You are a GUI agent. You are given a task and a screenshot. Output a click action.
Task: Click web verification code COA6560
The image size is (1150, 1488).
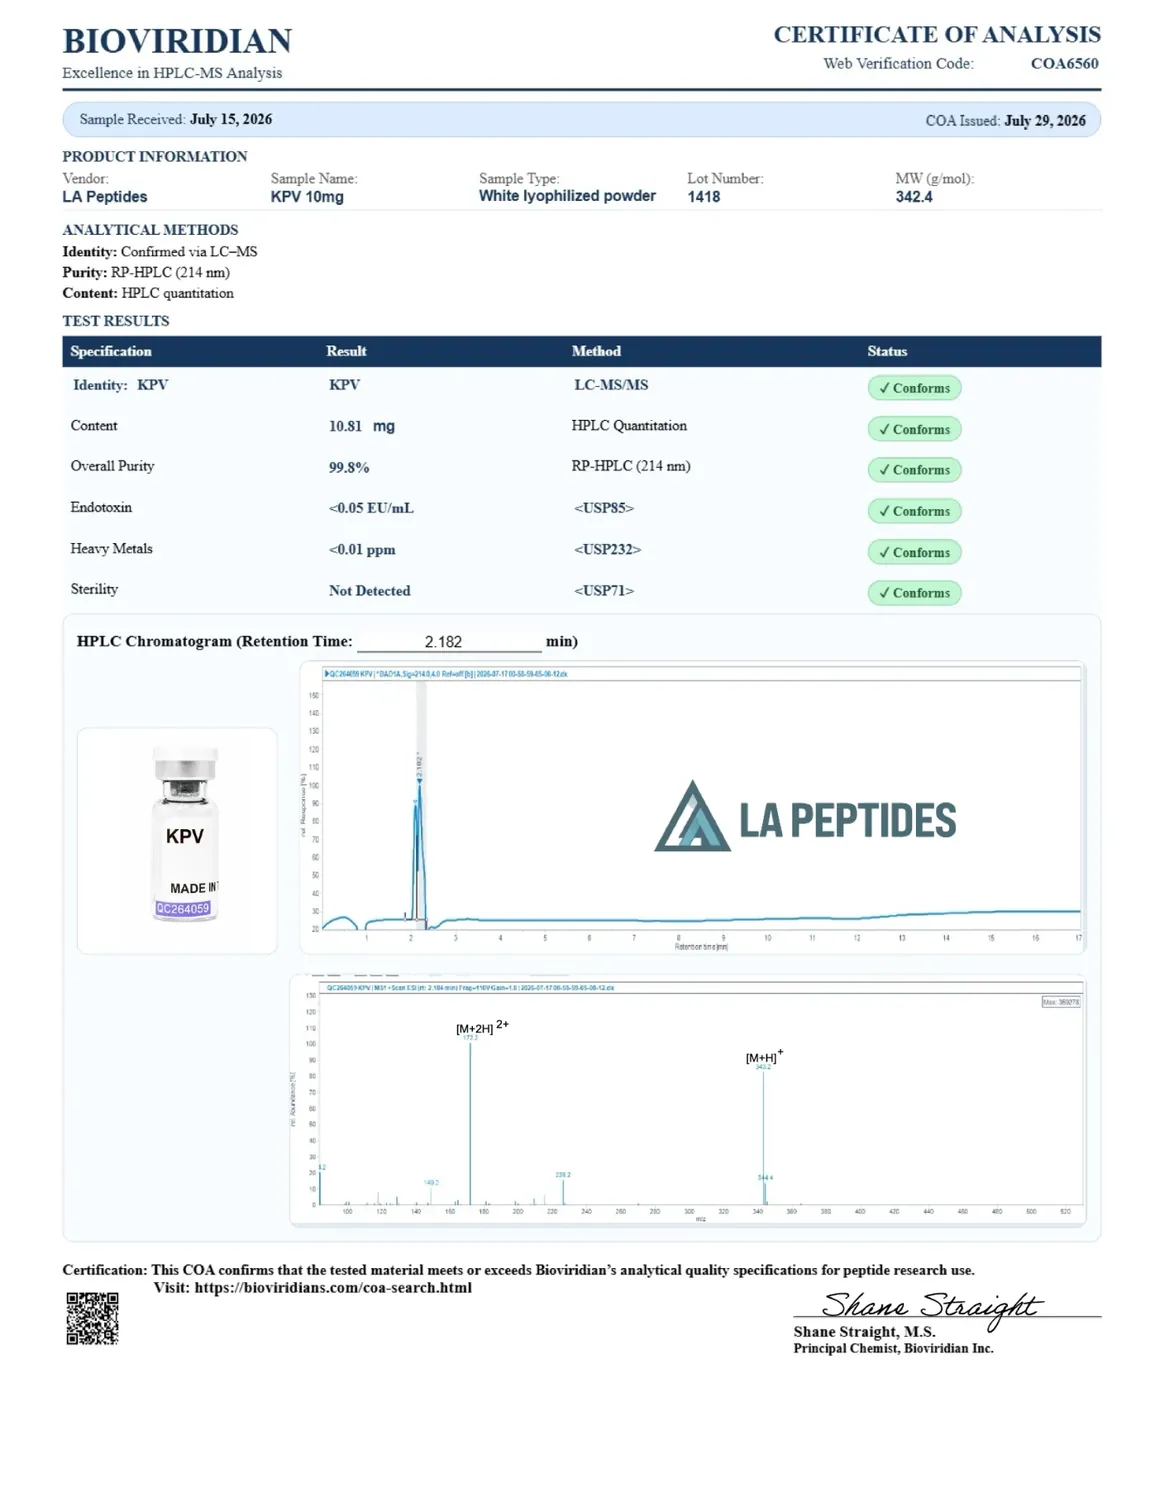(1064, 63)
